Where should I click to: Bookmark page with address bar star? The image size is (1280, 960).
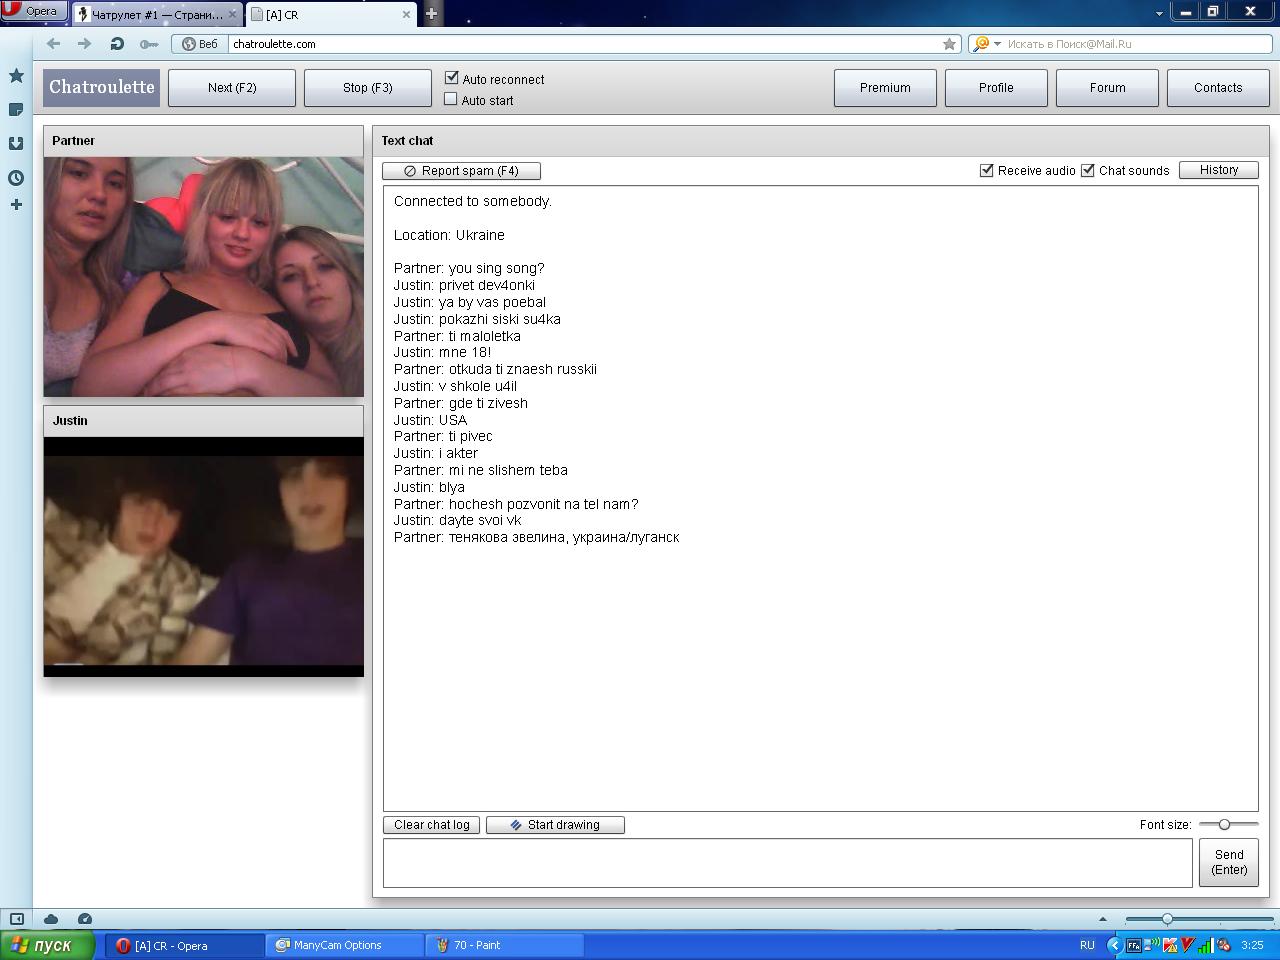[949, 44]
